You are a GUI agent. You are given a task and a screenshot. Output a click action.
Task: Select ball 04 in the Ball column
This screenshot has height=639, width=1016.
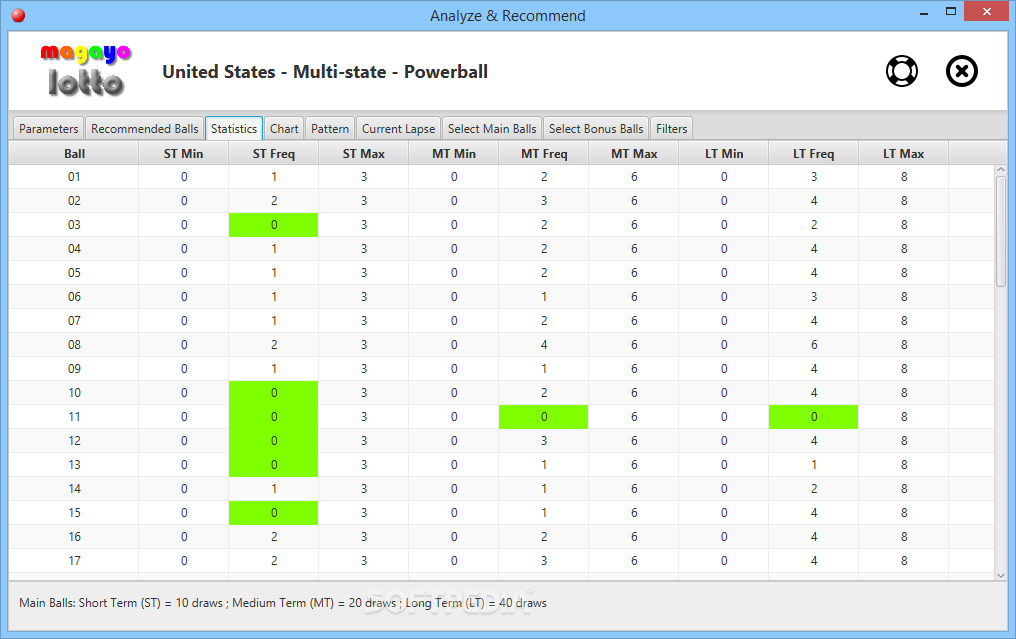(74, 249)
